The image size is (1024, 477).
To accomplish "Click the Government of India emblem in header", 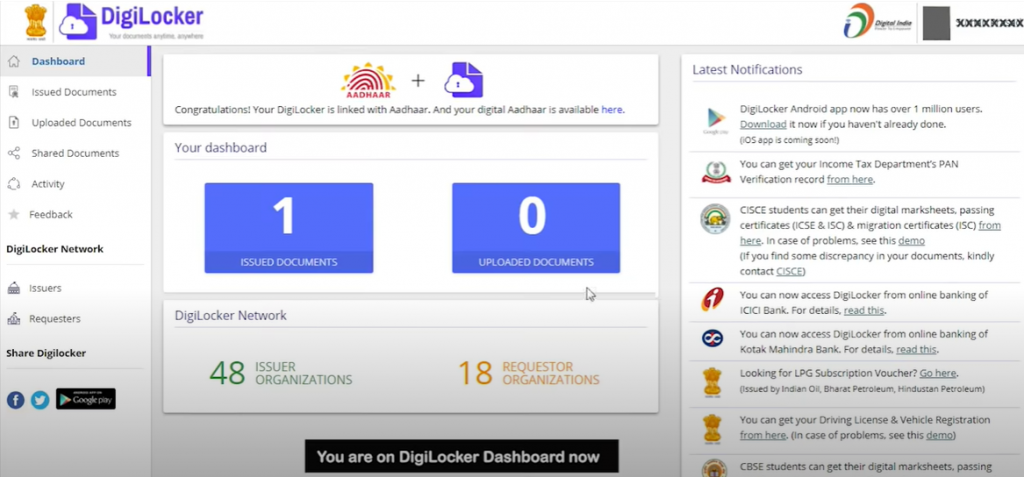I will [x=36, y=22].
